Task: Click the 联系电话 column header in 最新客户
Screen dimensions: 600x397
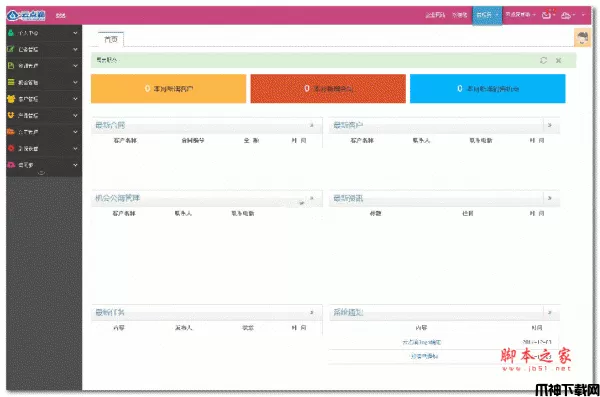Action: [x=481, y=141]
